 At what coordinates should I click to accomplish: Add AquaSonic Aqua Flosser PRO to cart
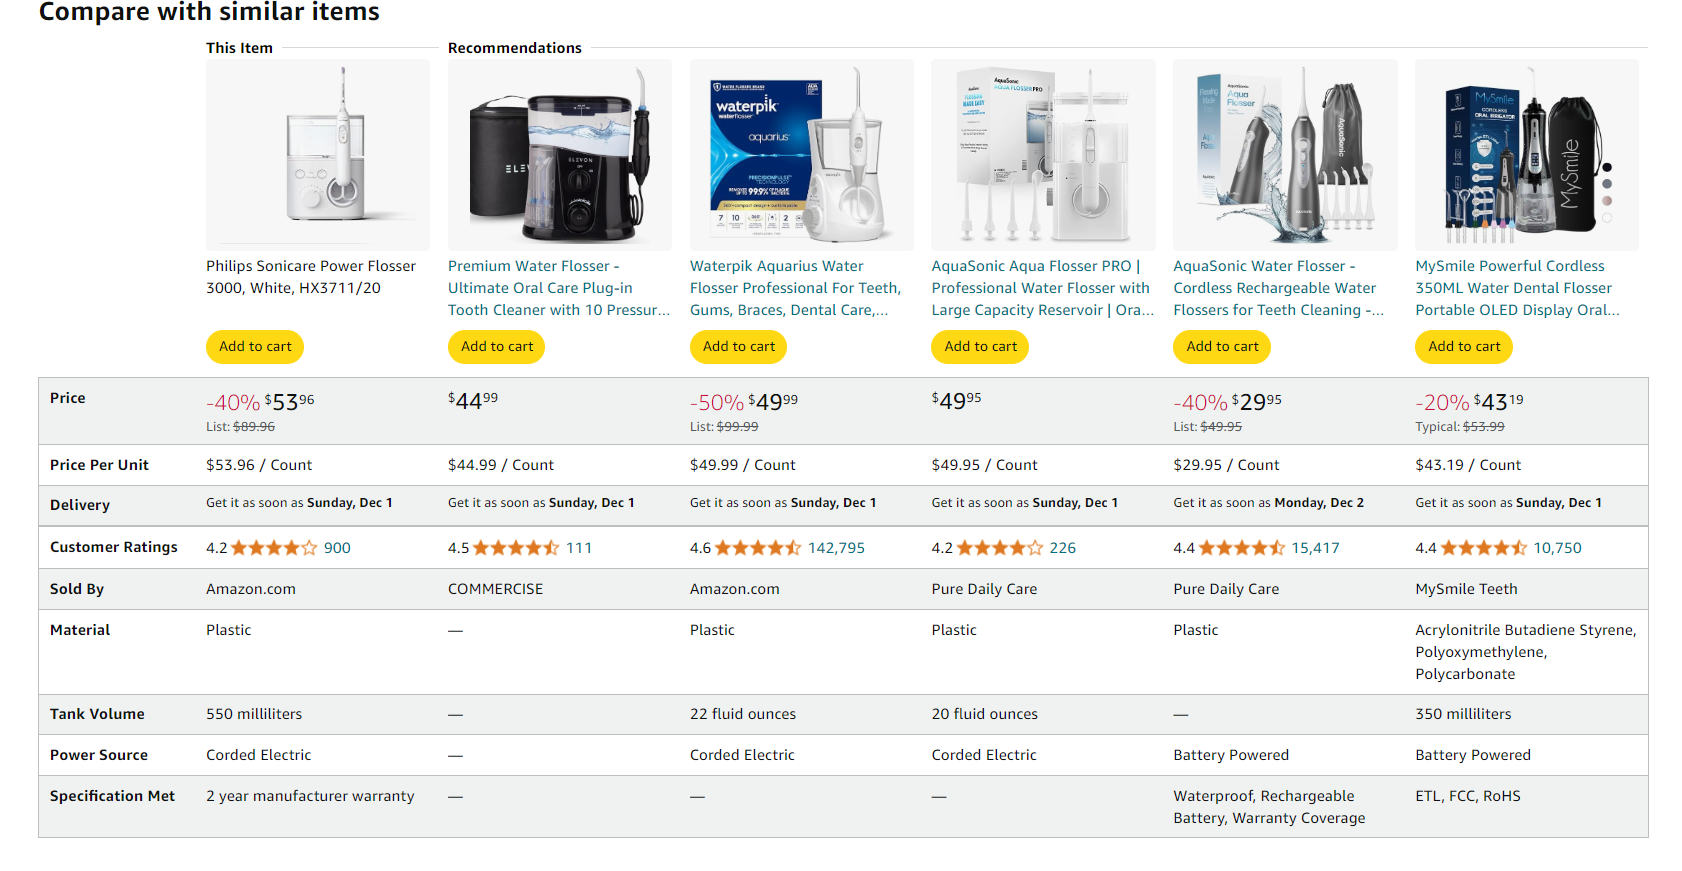point(980,346)
